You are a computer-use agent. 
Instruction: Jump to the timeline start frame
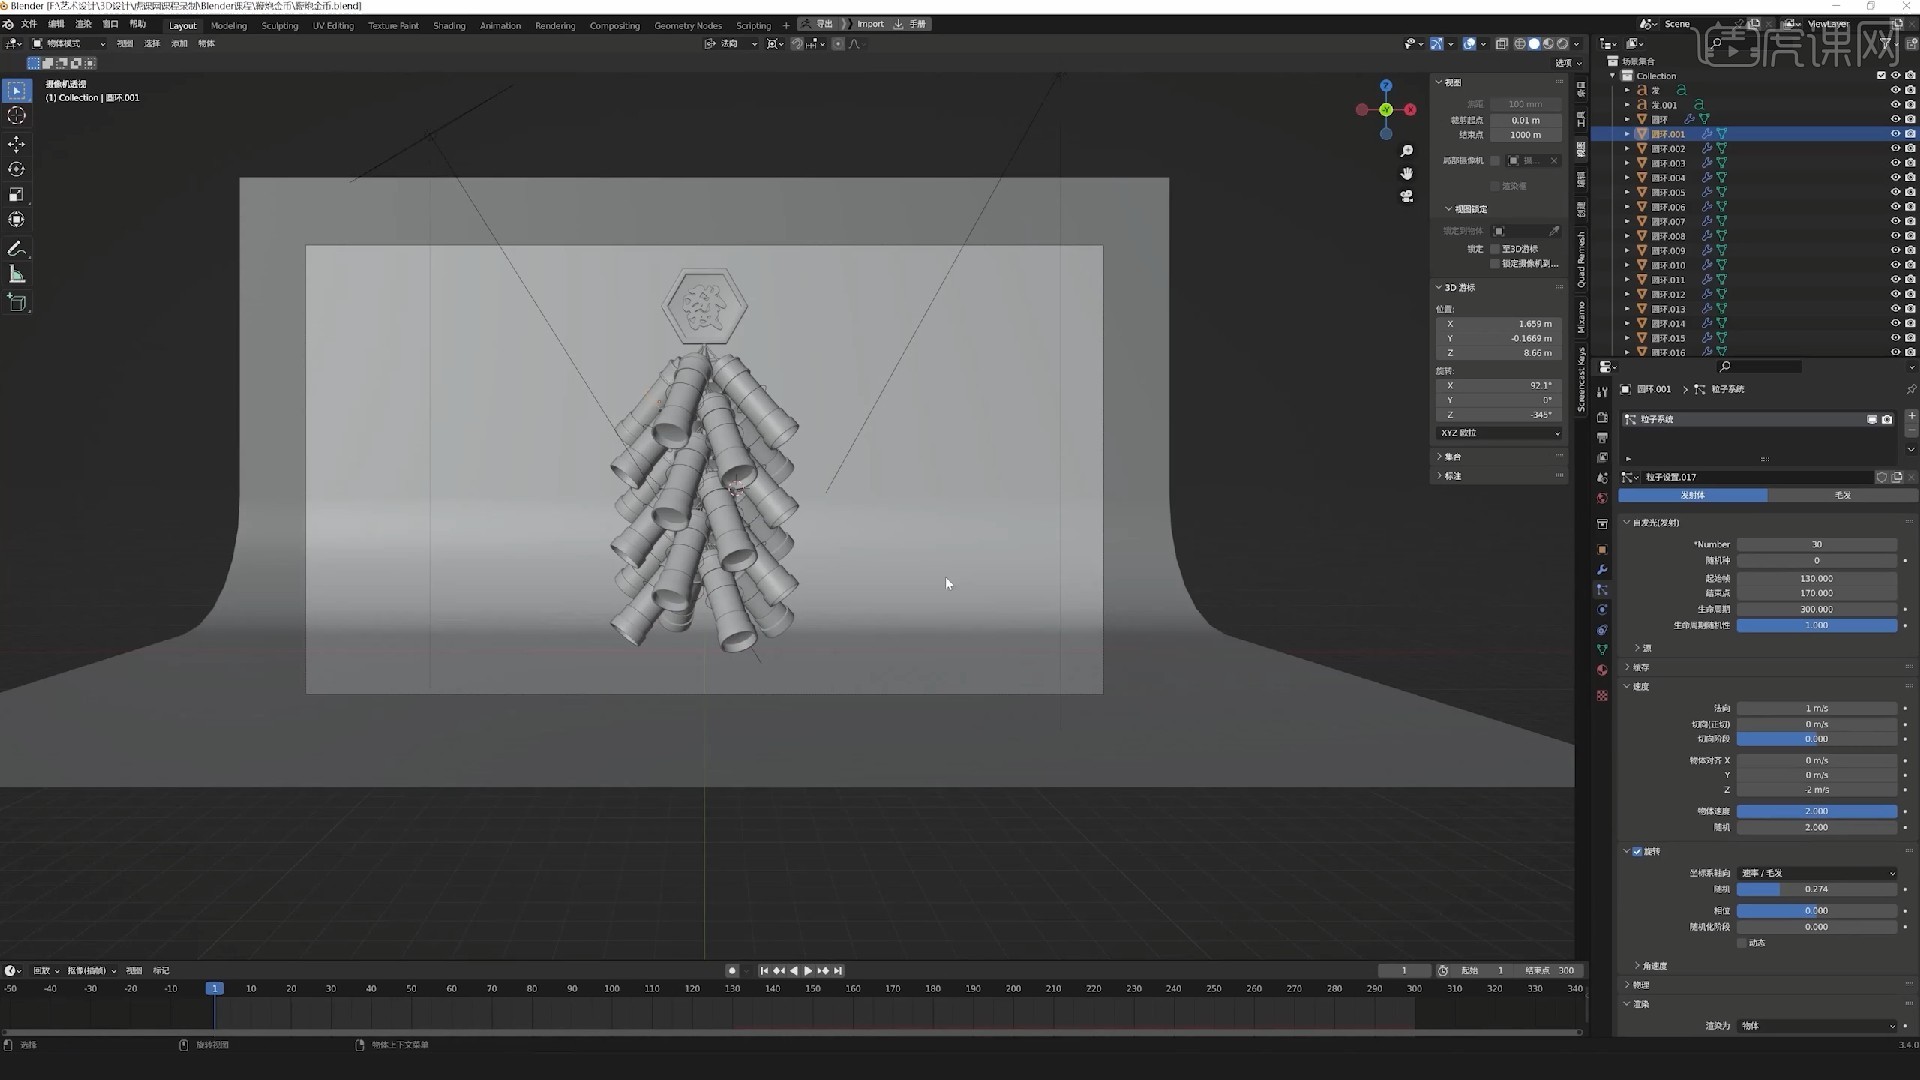(x=764, y=971)
